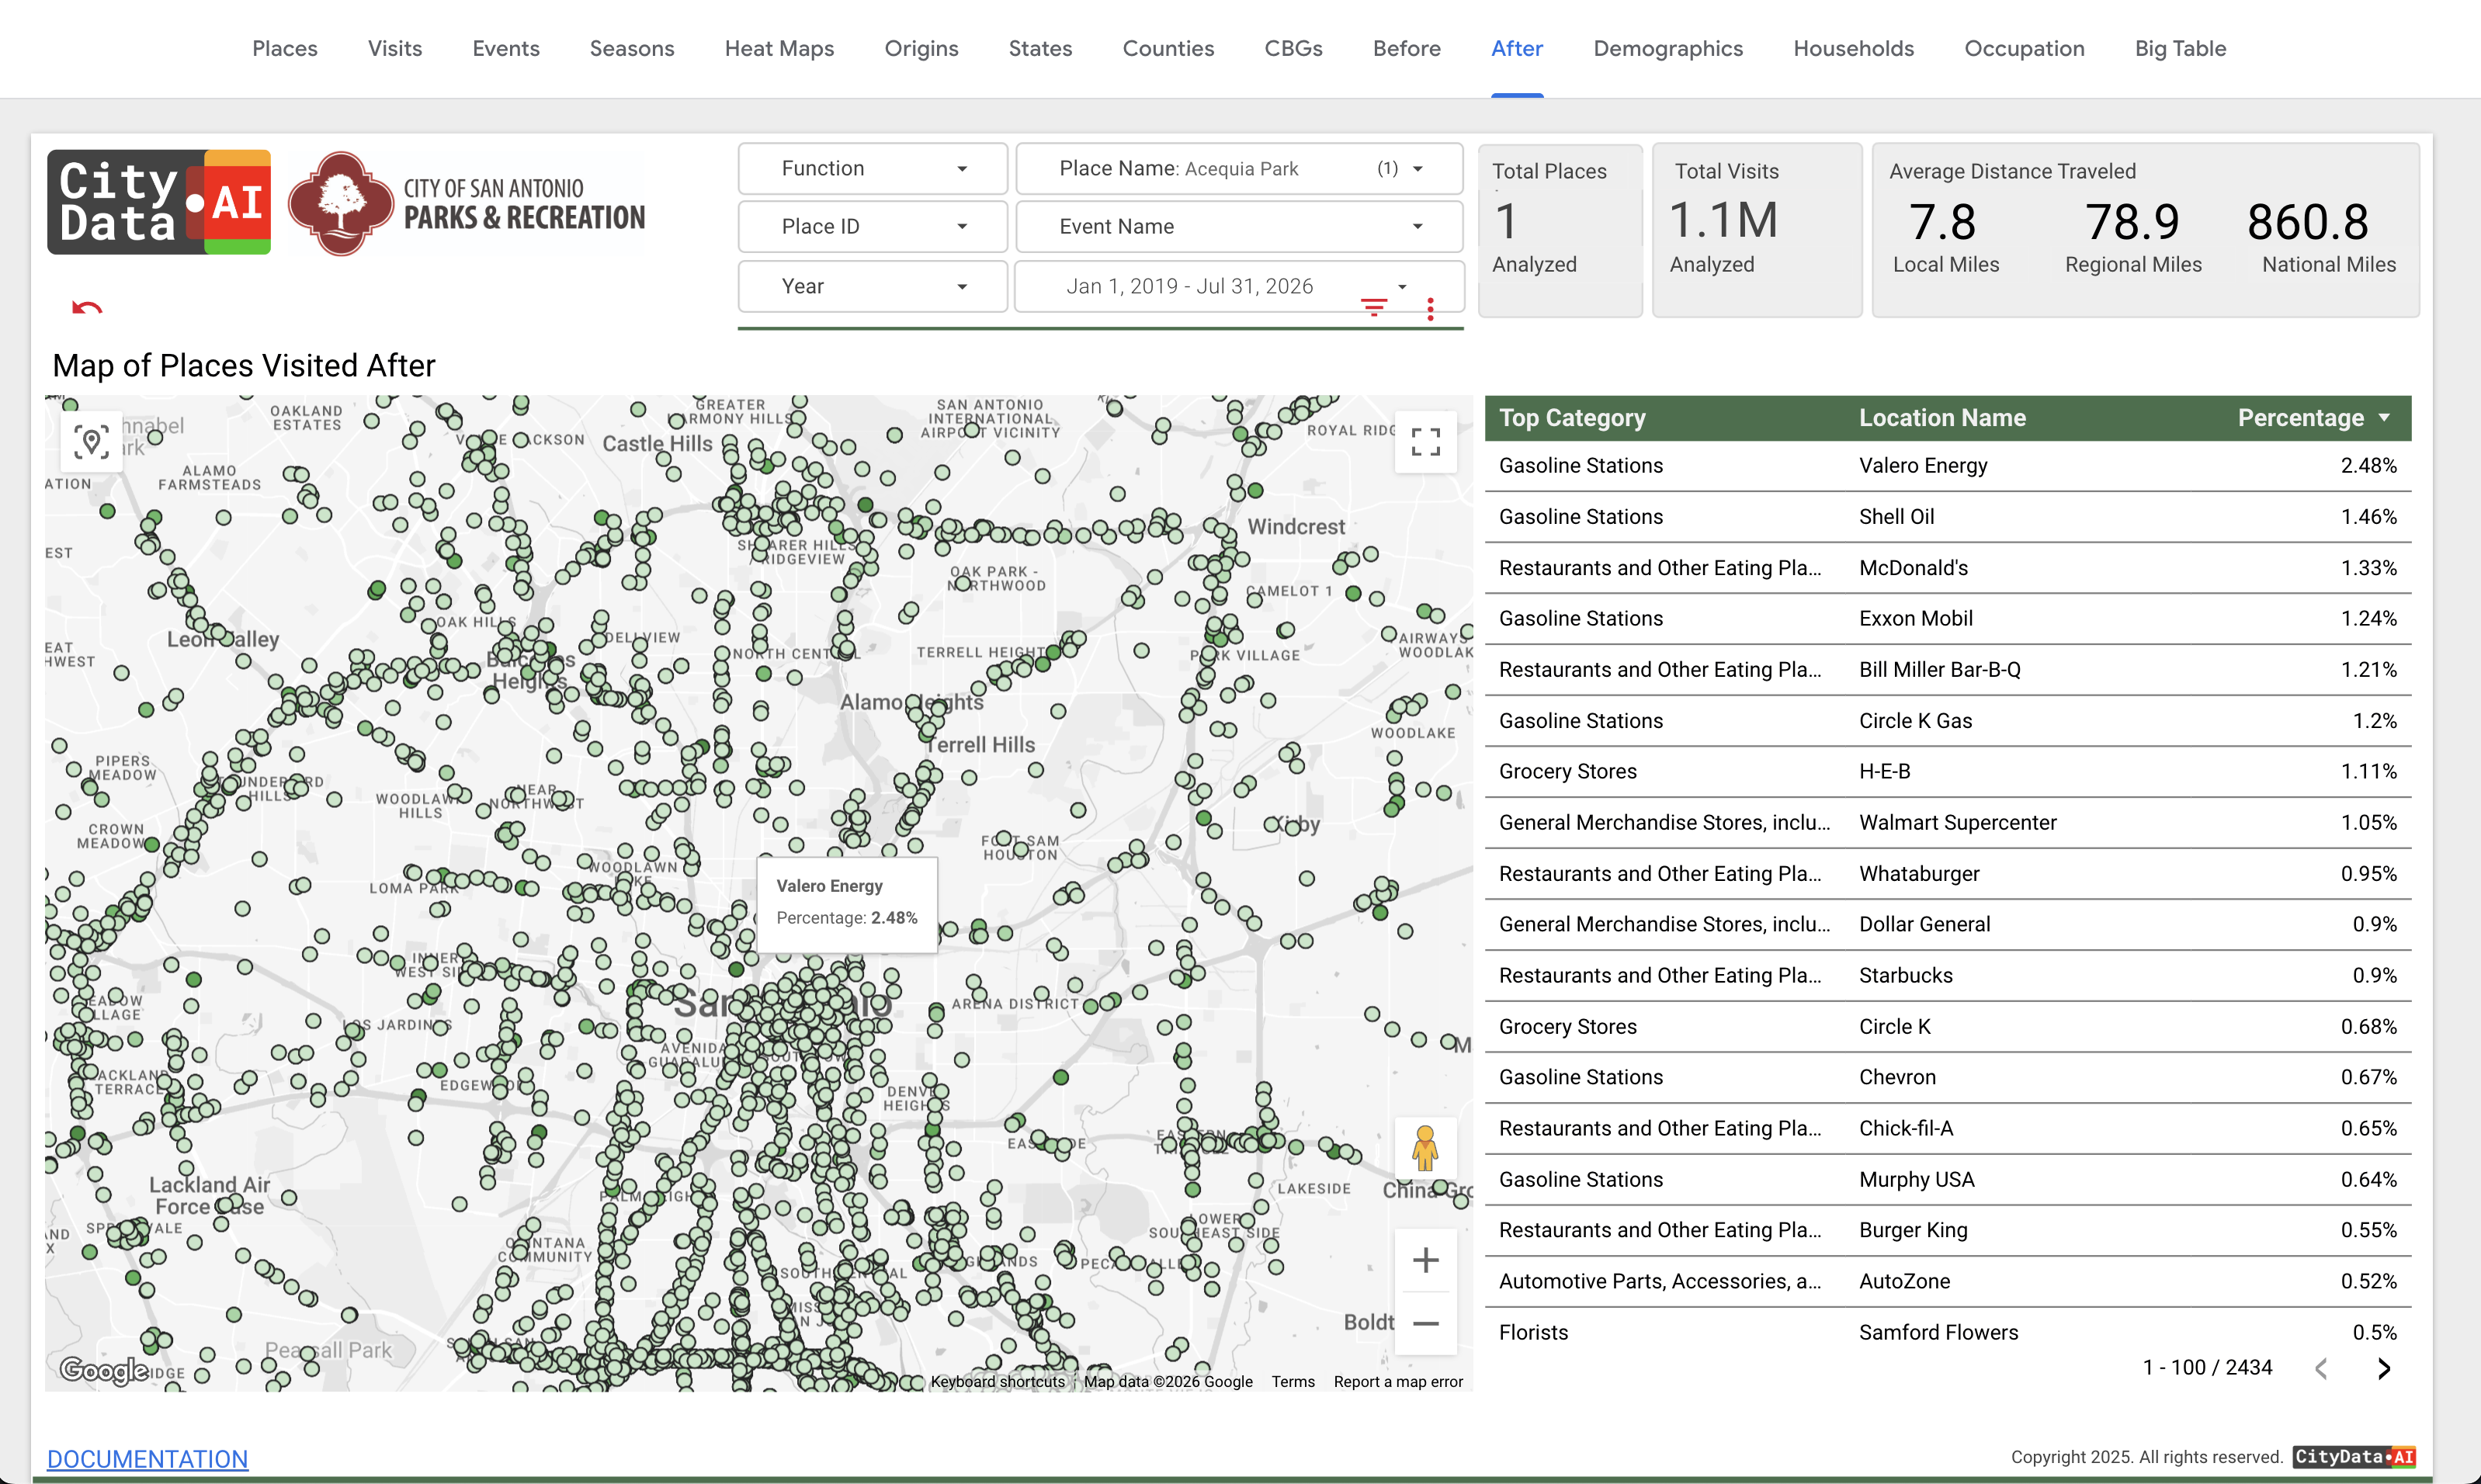2481x1484 pixels.
Task: Open the Demographics tab
Action: pyautogui.click(x=1668, y=48)
